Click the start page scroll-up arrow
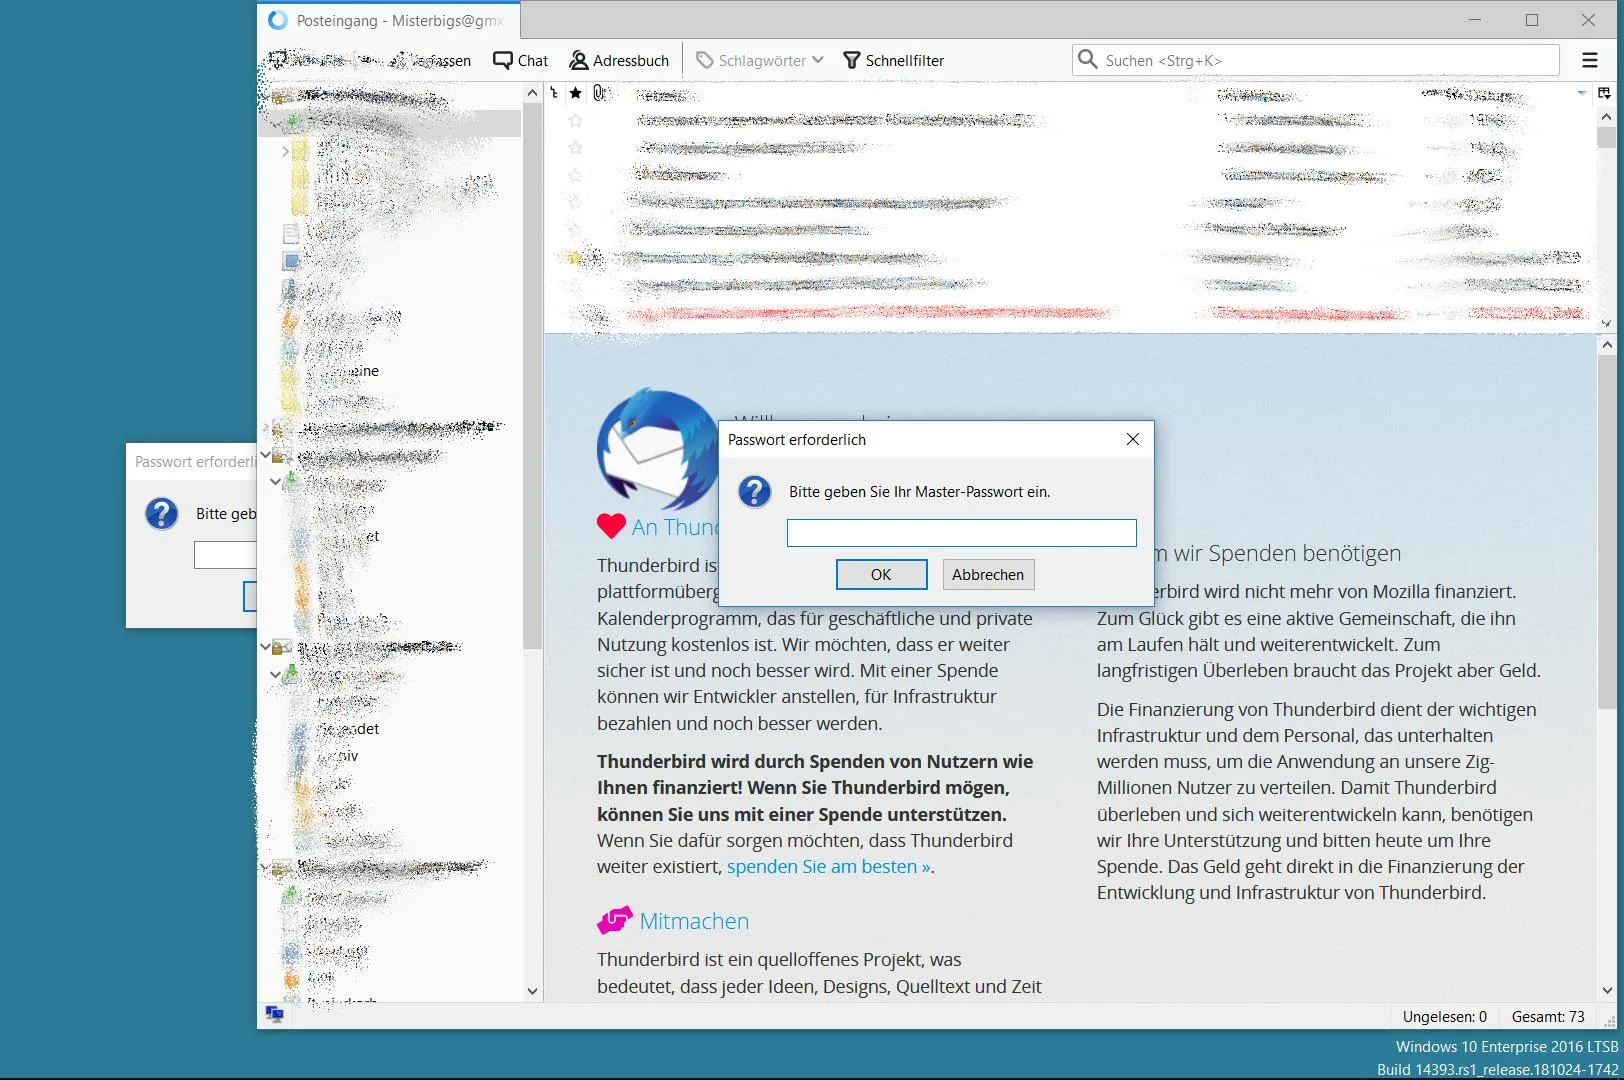 [1607, 345]
